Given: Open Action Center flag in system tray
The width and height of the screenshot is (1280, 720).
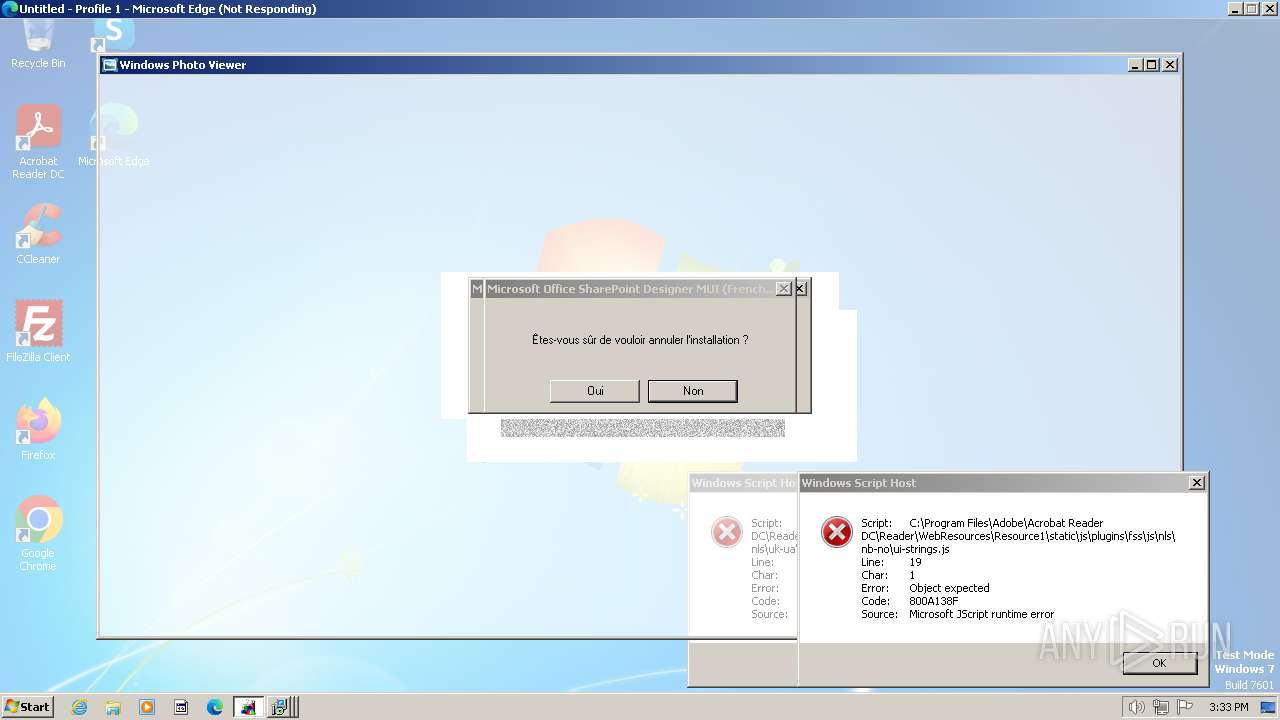Looking at the screenshot, I should pyautogui.click(x=1185, y=707).
